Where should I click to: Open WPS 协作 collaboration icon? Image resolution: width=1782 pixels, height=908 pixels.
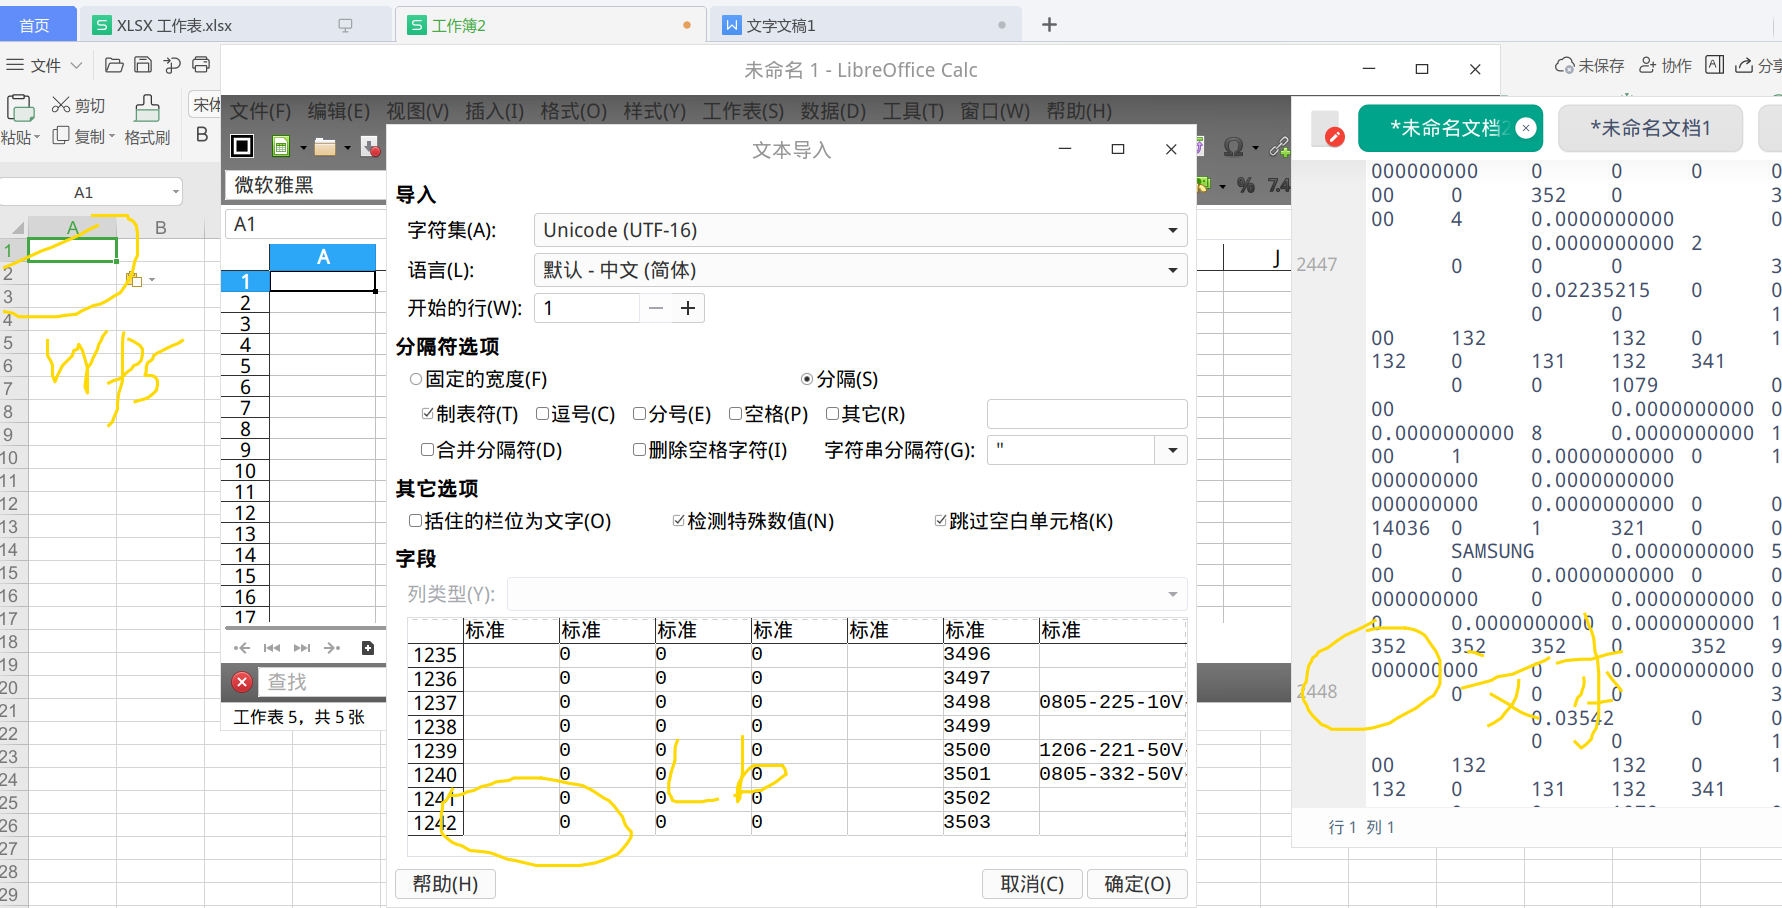click(x=1665, y=66)
